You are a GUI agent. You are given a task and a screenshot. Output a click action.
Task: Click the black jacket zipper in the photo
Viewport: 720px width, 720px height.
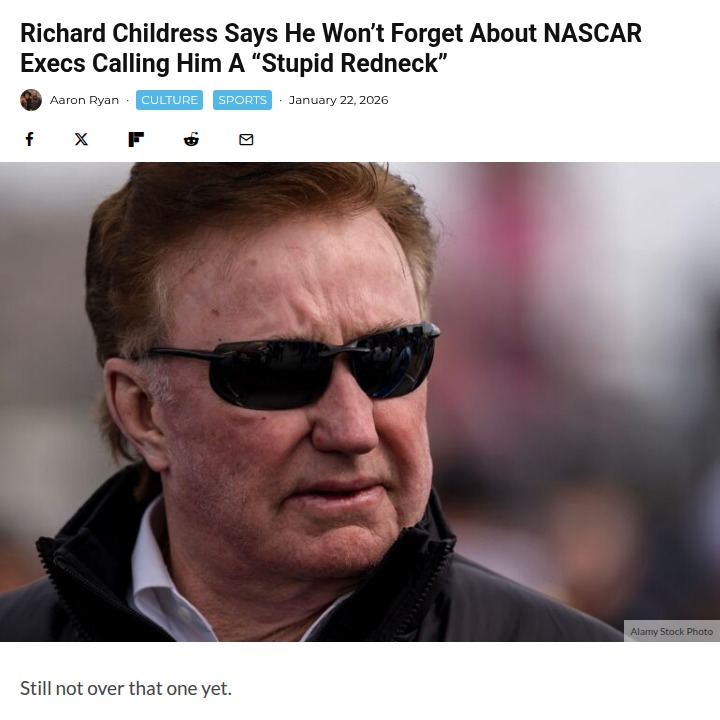(x=427, y=579)
